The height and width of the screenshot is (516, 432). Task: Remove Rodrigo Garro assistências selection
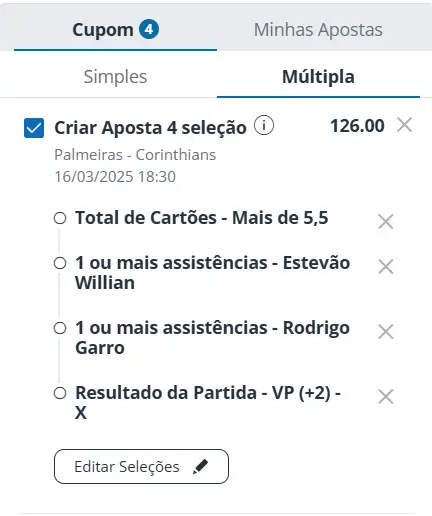[386, 332]
